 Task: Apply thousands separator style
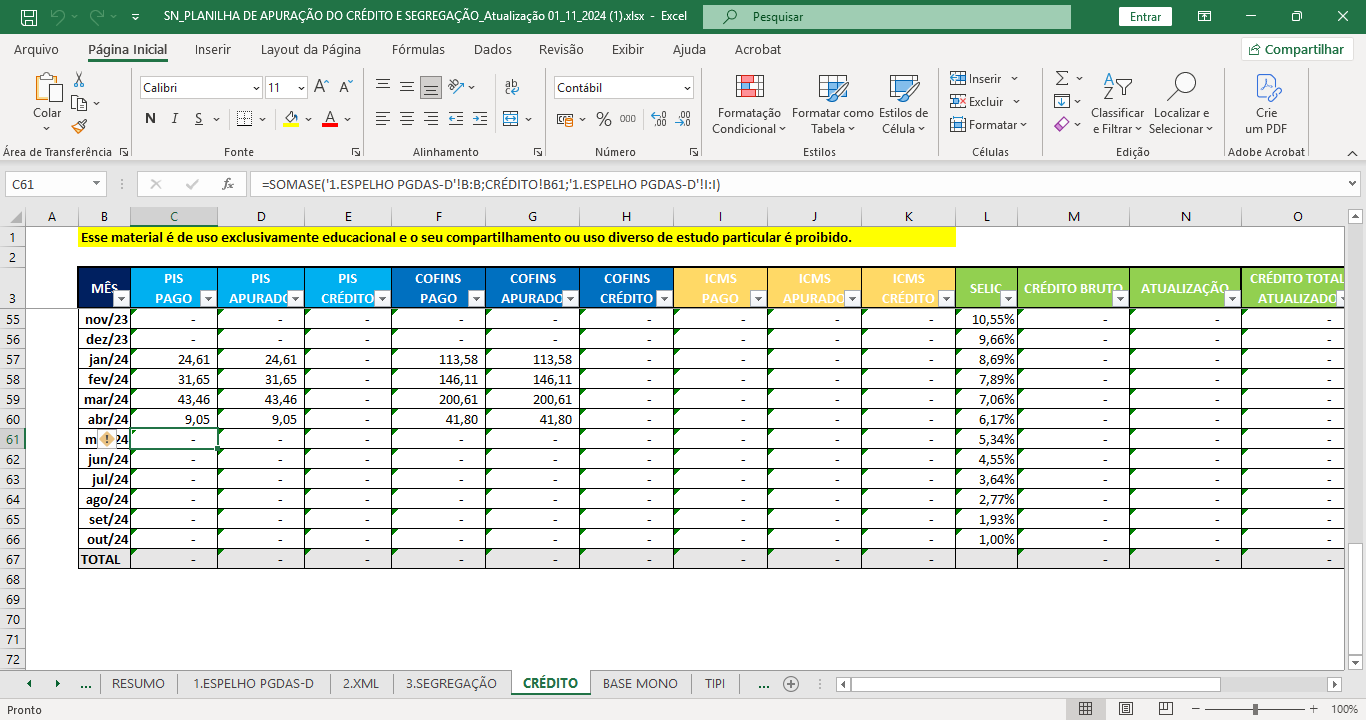tap(628, 119)
